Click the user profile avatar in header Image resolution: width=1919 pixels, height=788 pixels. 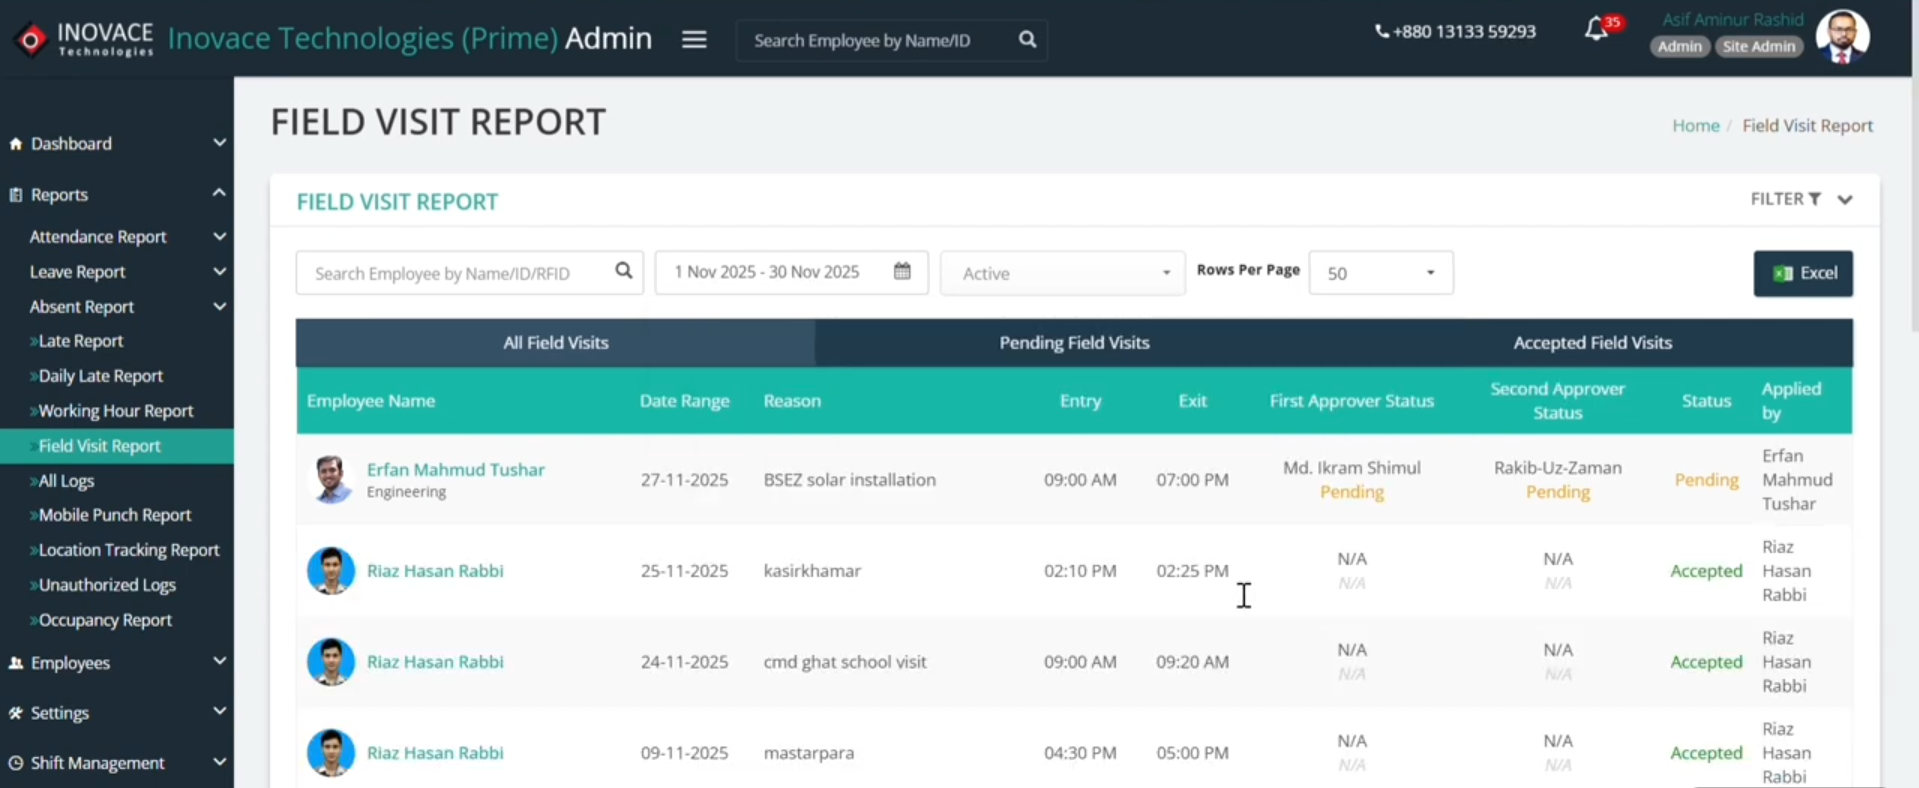click(1842, 37)
